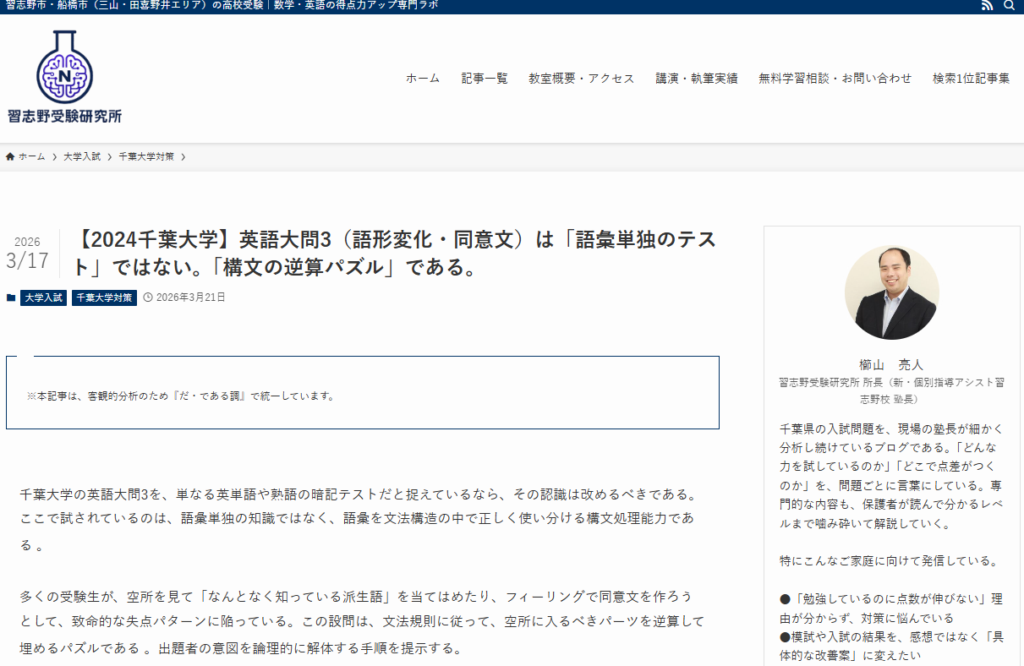This screenshot has width=1024, height=666.
Task: Open search with the magnifier icon
Action: tap(1008, 6)
